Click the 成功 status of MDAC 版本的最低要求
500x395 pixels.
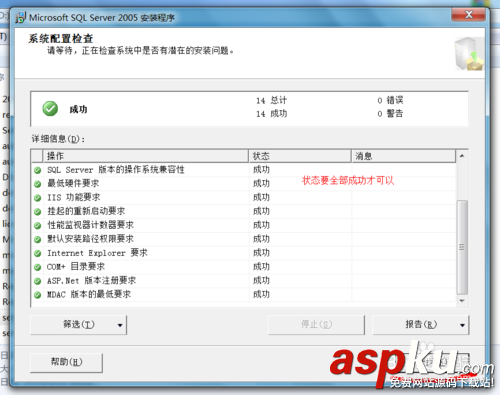tap(261, 295)
